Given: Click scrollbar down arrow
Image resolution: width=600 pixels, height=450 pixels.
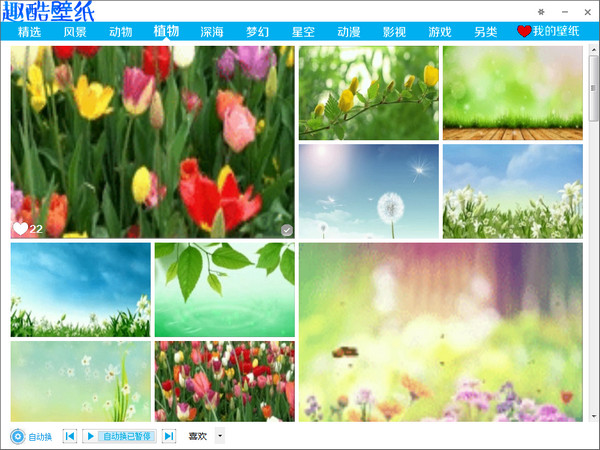Looking at the screenshot, I should tap(593, 416).
